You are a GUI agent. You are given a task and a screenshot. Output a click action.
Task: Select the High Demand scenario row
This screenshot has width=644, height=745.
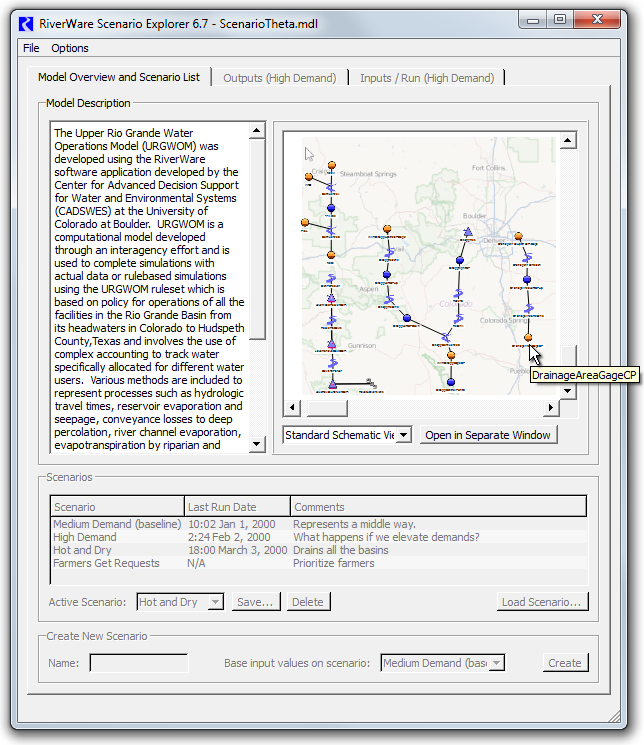(319, 537)
